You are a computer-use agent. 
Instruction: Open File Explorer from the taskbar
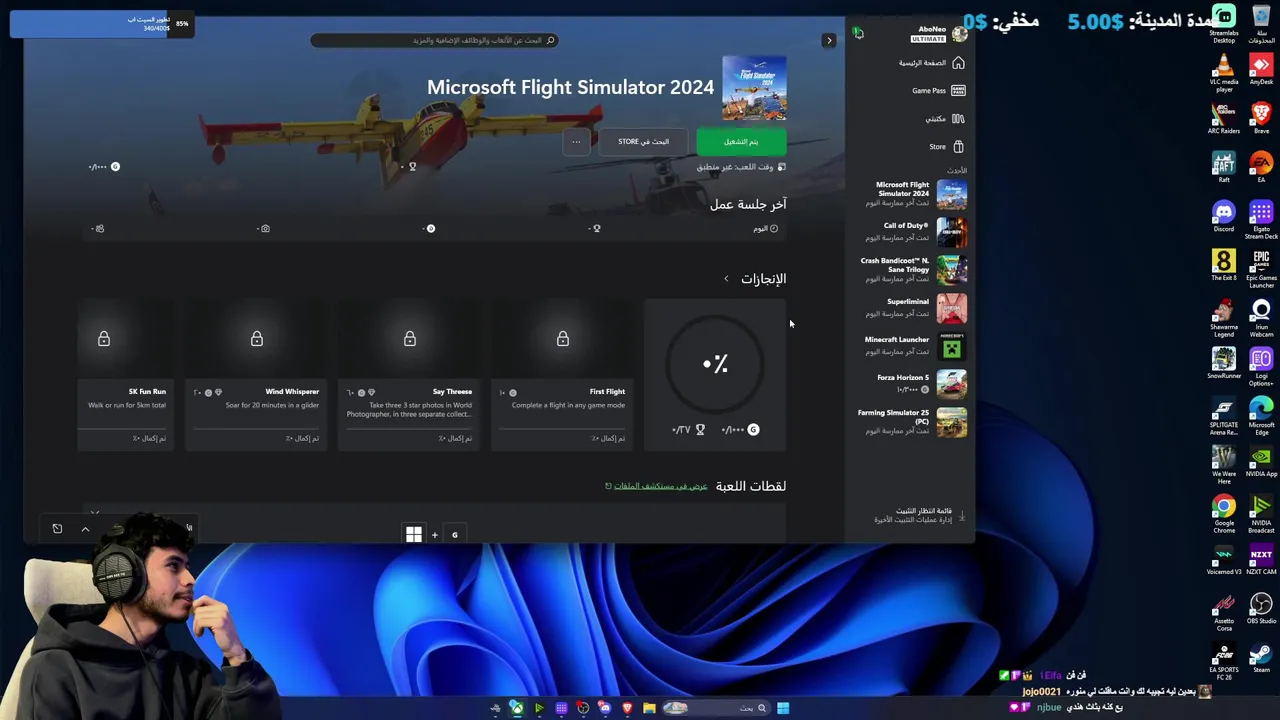coord(649,708)
